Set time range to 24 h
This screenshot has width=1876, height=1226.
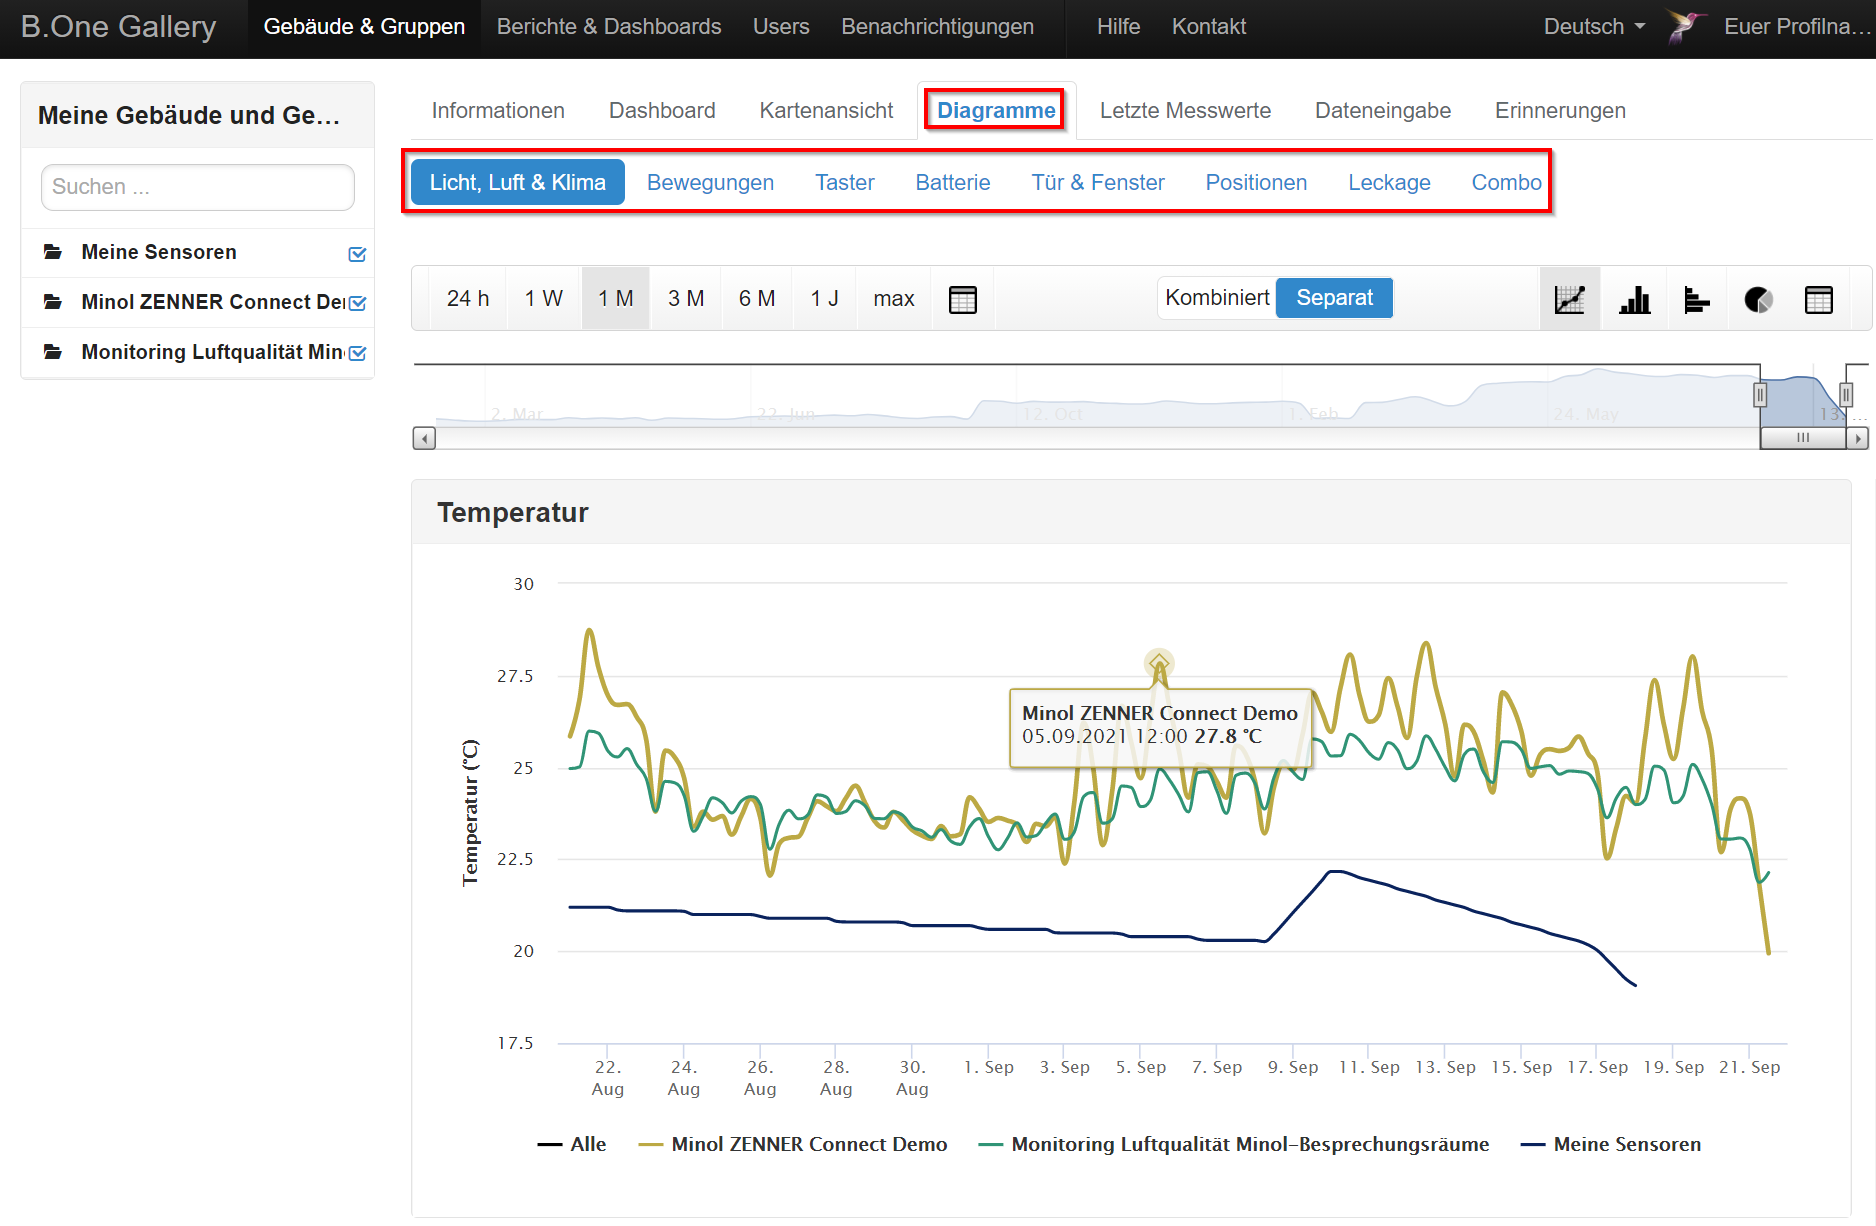468,299
